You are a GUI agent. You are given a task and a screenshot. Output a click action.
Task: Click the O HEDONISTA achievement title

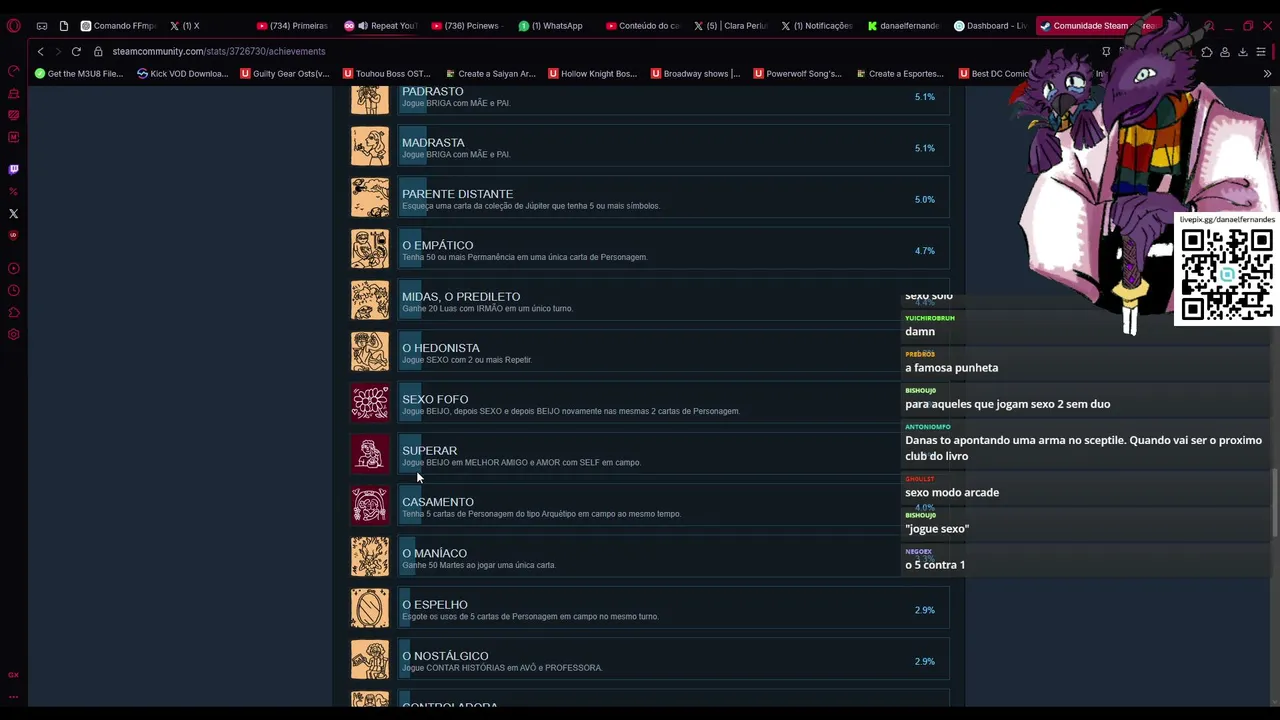coord(441,348)
